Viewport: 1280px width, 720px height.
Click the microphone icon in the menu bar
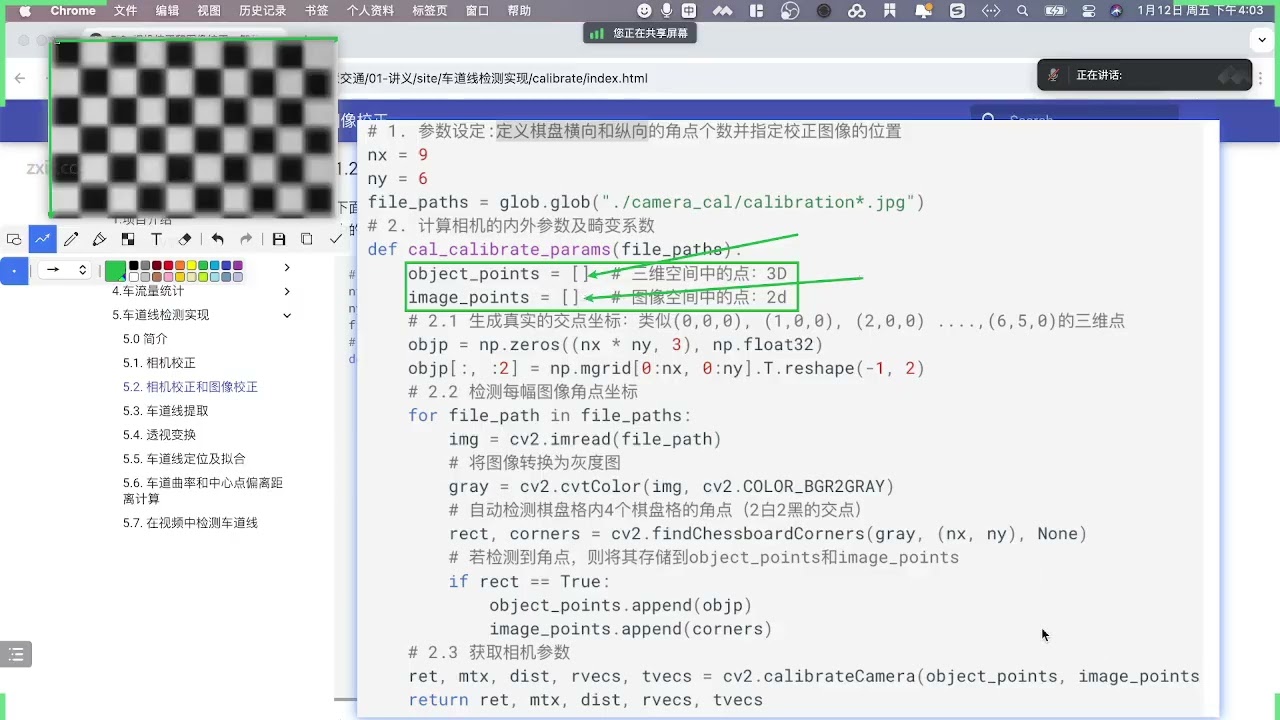pos(667,11)
